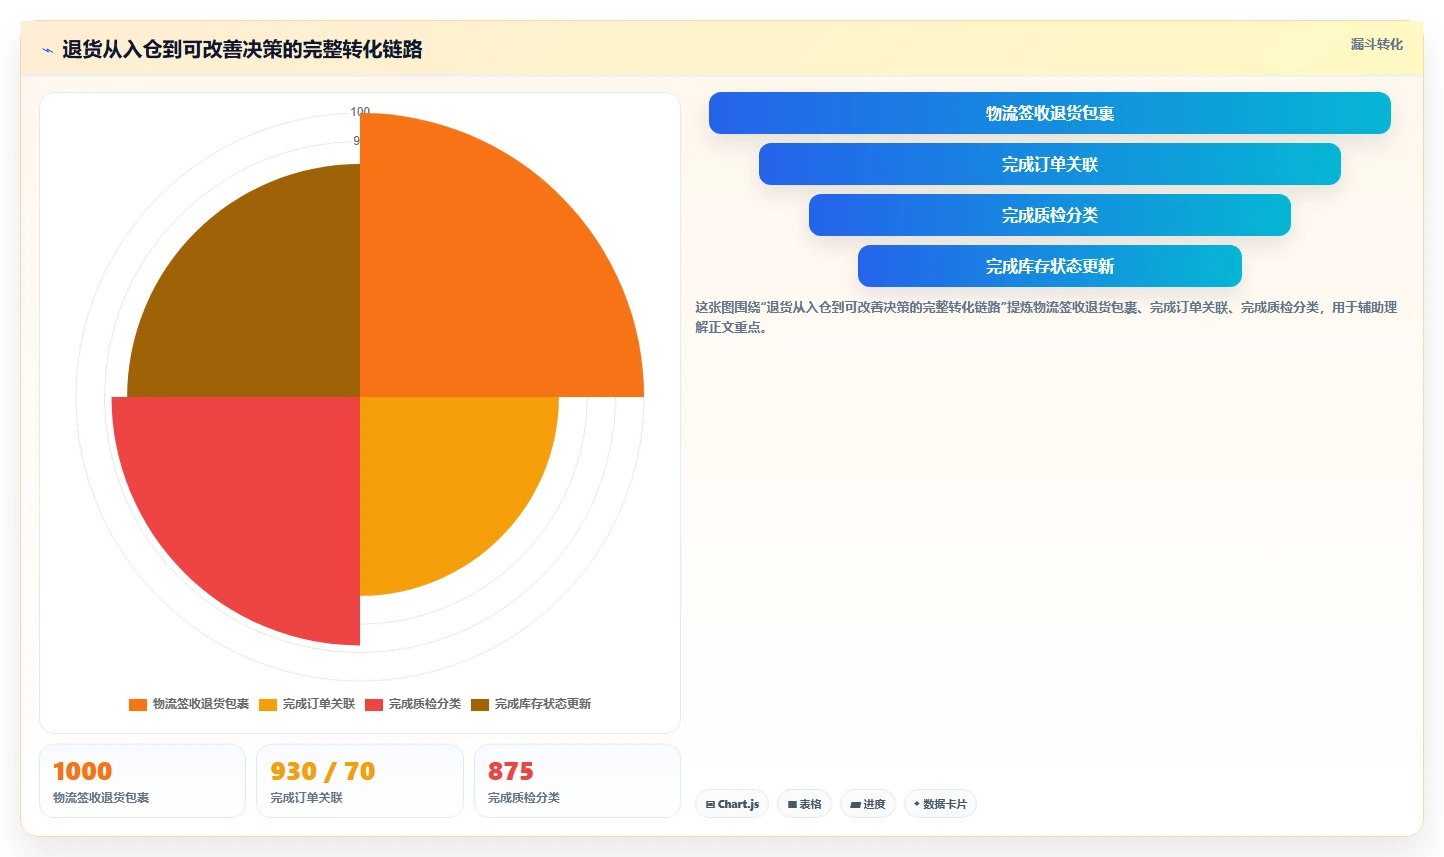Click the 表格 tag chip
The height and width of the screenshot is (857, 1444).
point(804,804)
